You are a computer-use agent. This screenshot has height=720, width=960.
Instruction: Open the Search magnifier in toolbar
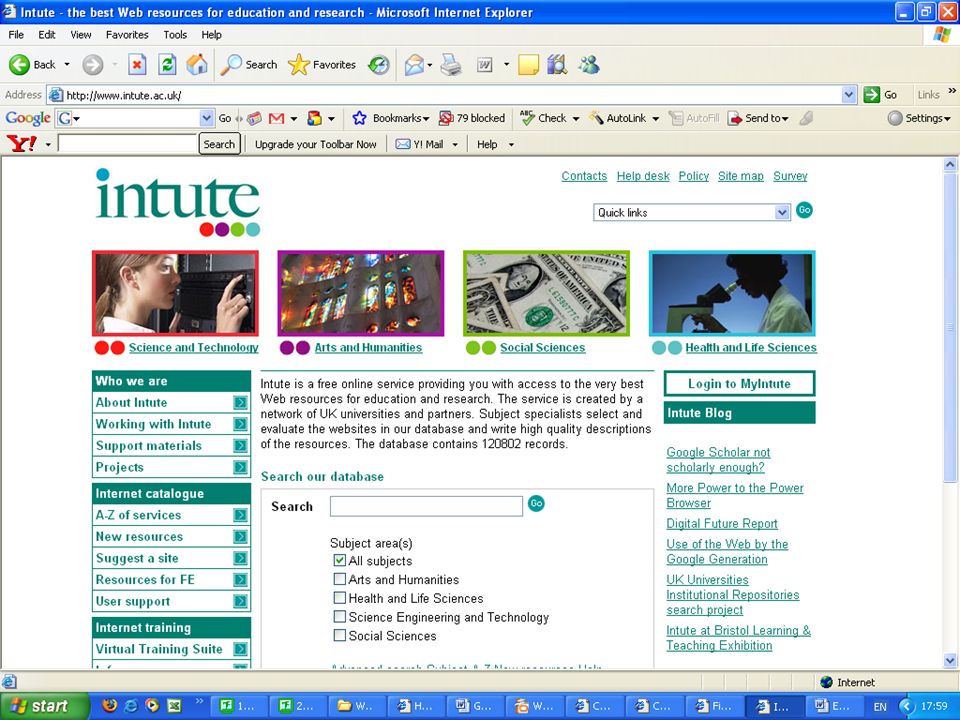coord(231,64)
